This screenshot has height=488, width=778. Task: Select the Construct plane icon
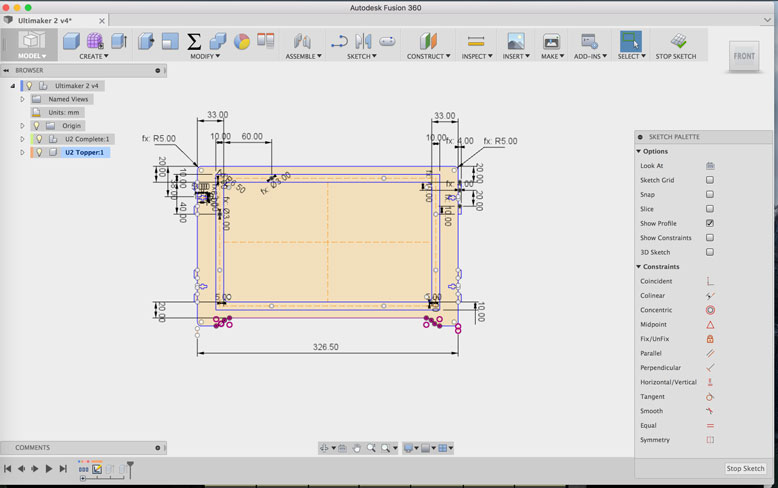[428, 41]
